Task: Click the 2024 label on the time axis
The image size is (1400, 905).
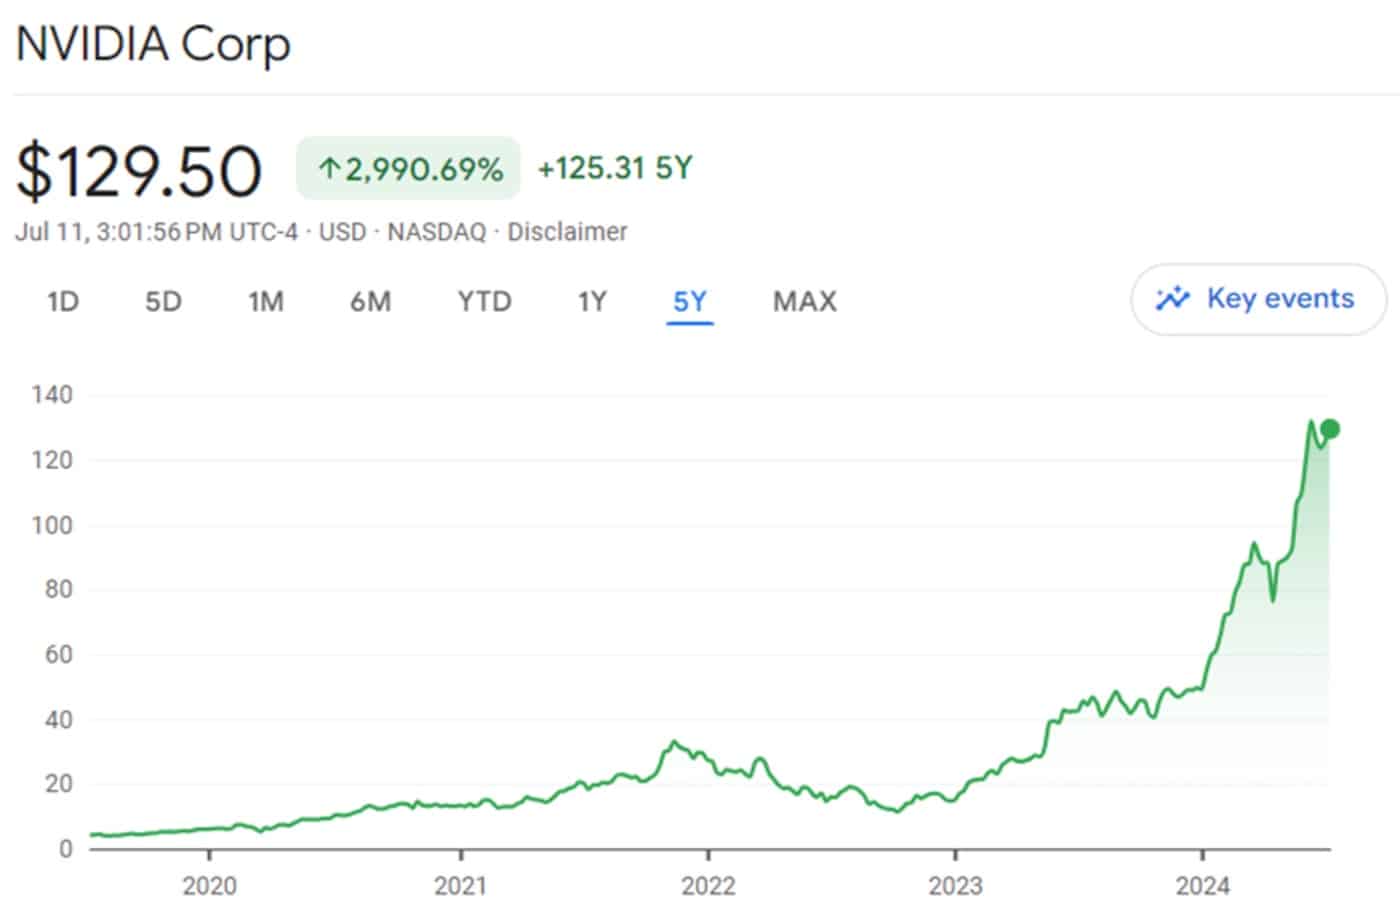Action: (1203, 885)
